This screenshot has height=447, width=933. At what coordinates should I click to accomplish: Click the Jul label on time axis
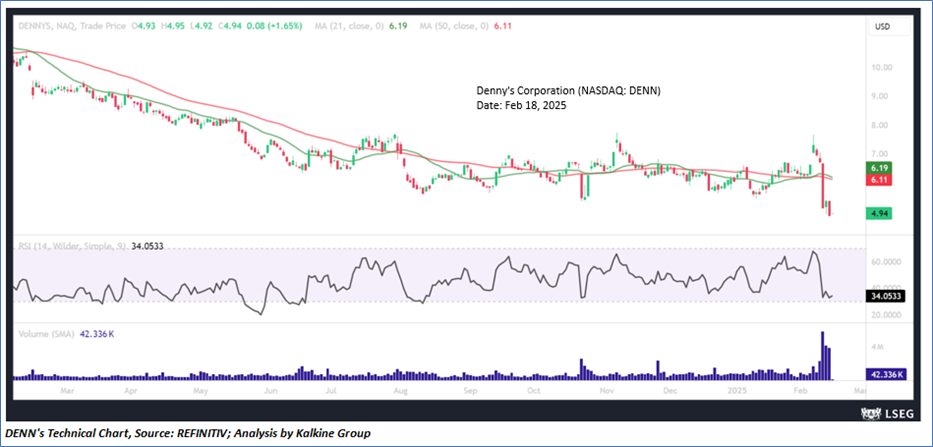click(331, 391)
